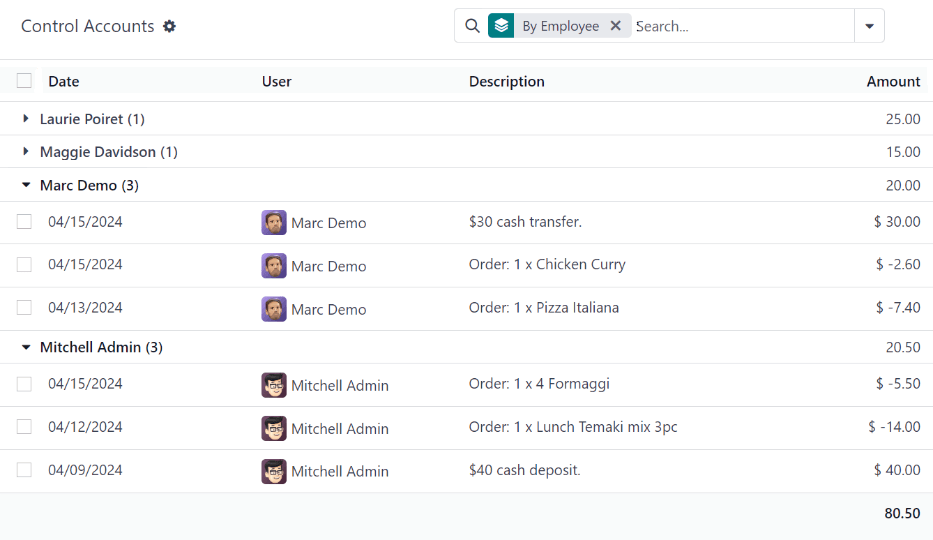
Task: Click the By Employee group layers icon
Action: [x=501, y=26]
